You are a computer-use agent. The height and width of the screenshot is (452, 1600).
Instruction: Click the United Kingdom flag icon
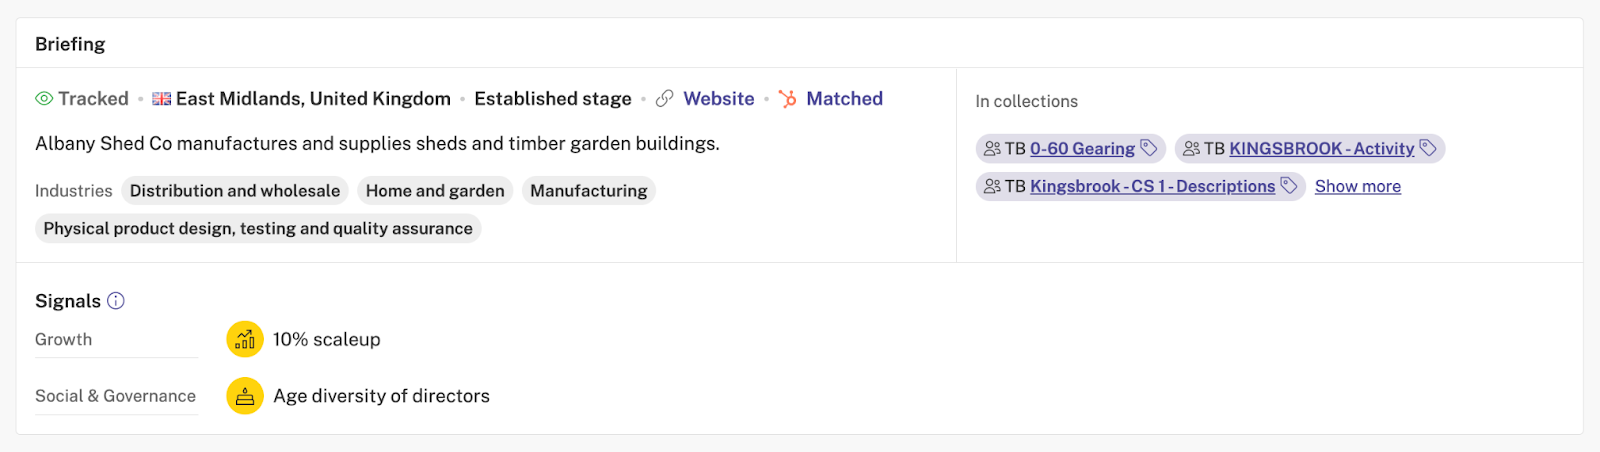pyautogui.click(x=161, y=99)
